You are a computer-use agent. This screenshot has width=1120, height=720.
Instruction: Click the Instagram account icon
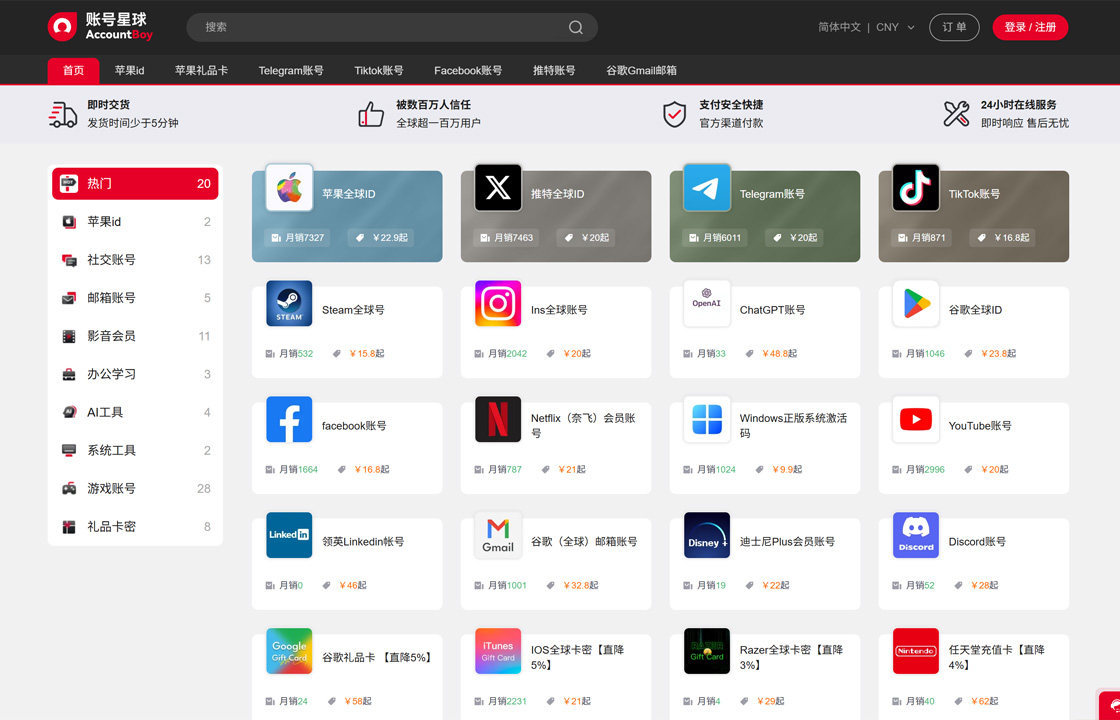498,304
